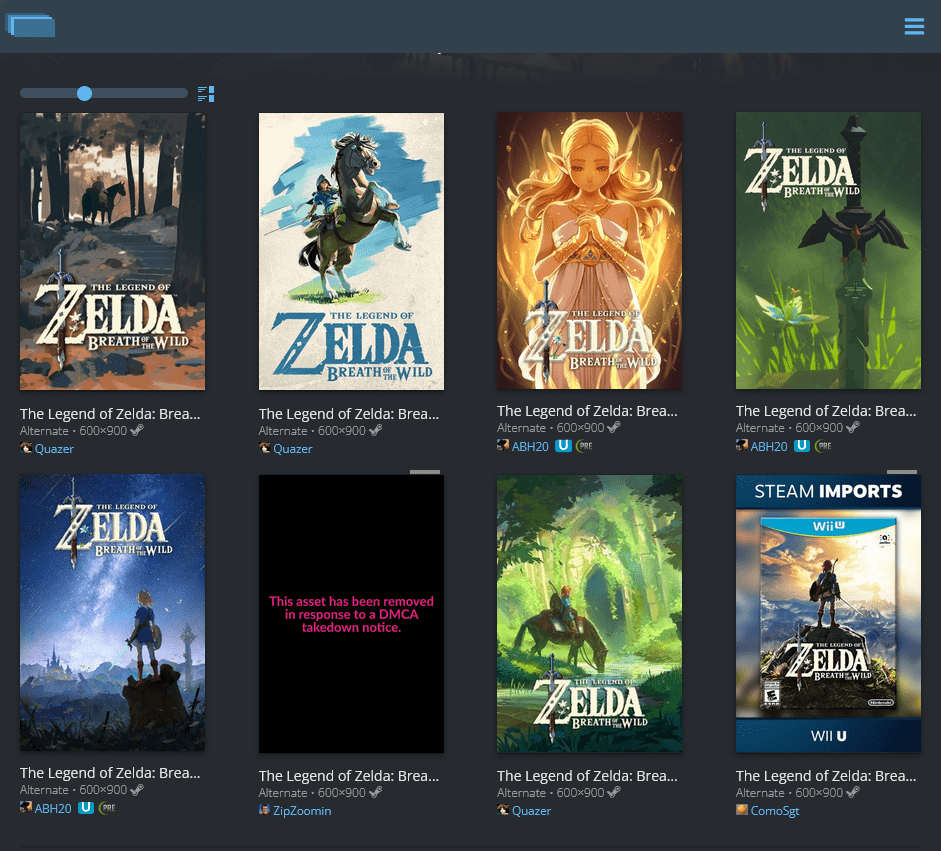The width and height of the screenshot is (941, 851).
Task: Toggle the grid layout view icon
Action: [x=206, y=94]
